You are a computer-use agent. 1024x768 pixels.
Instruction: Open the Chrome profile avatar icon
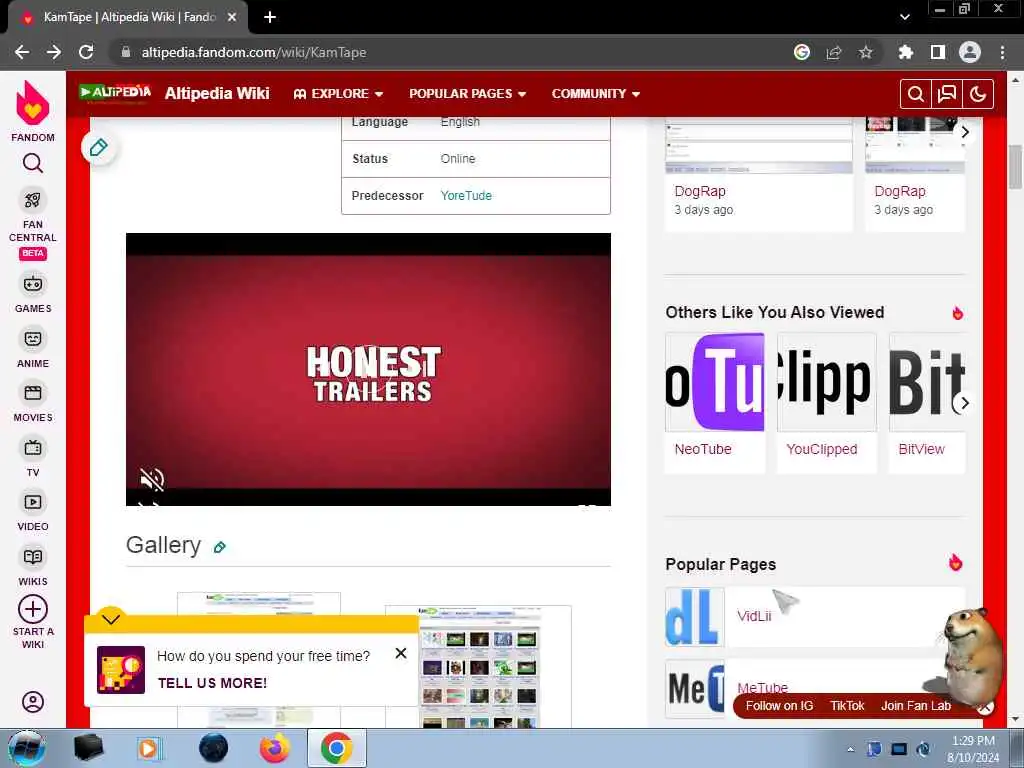tap(970, 52)
